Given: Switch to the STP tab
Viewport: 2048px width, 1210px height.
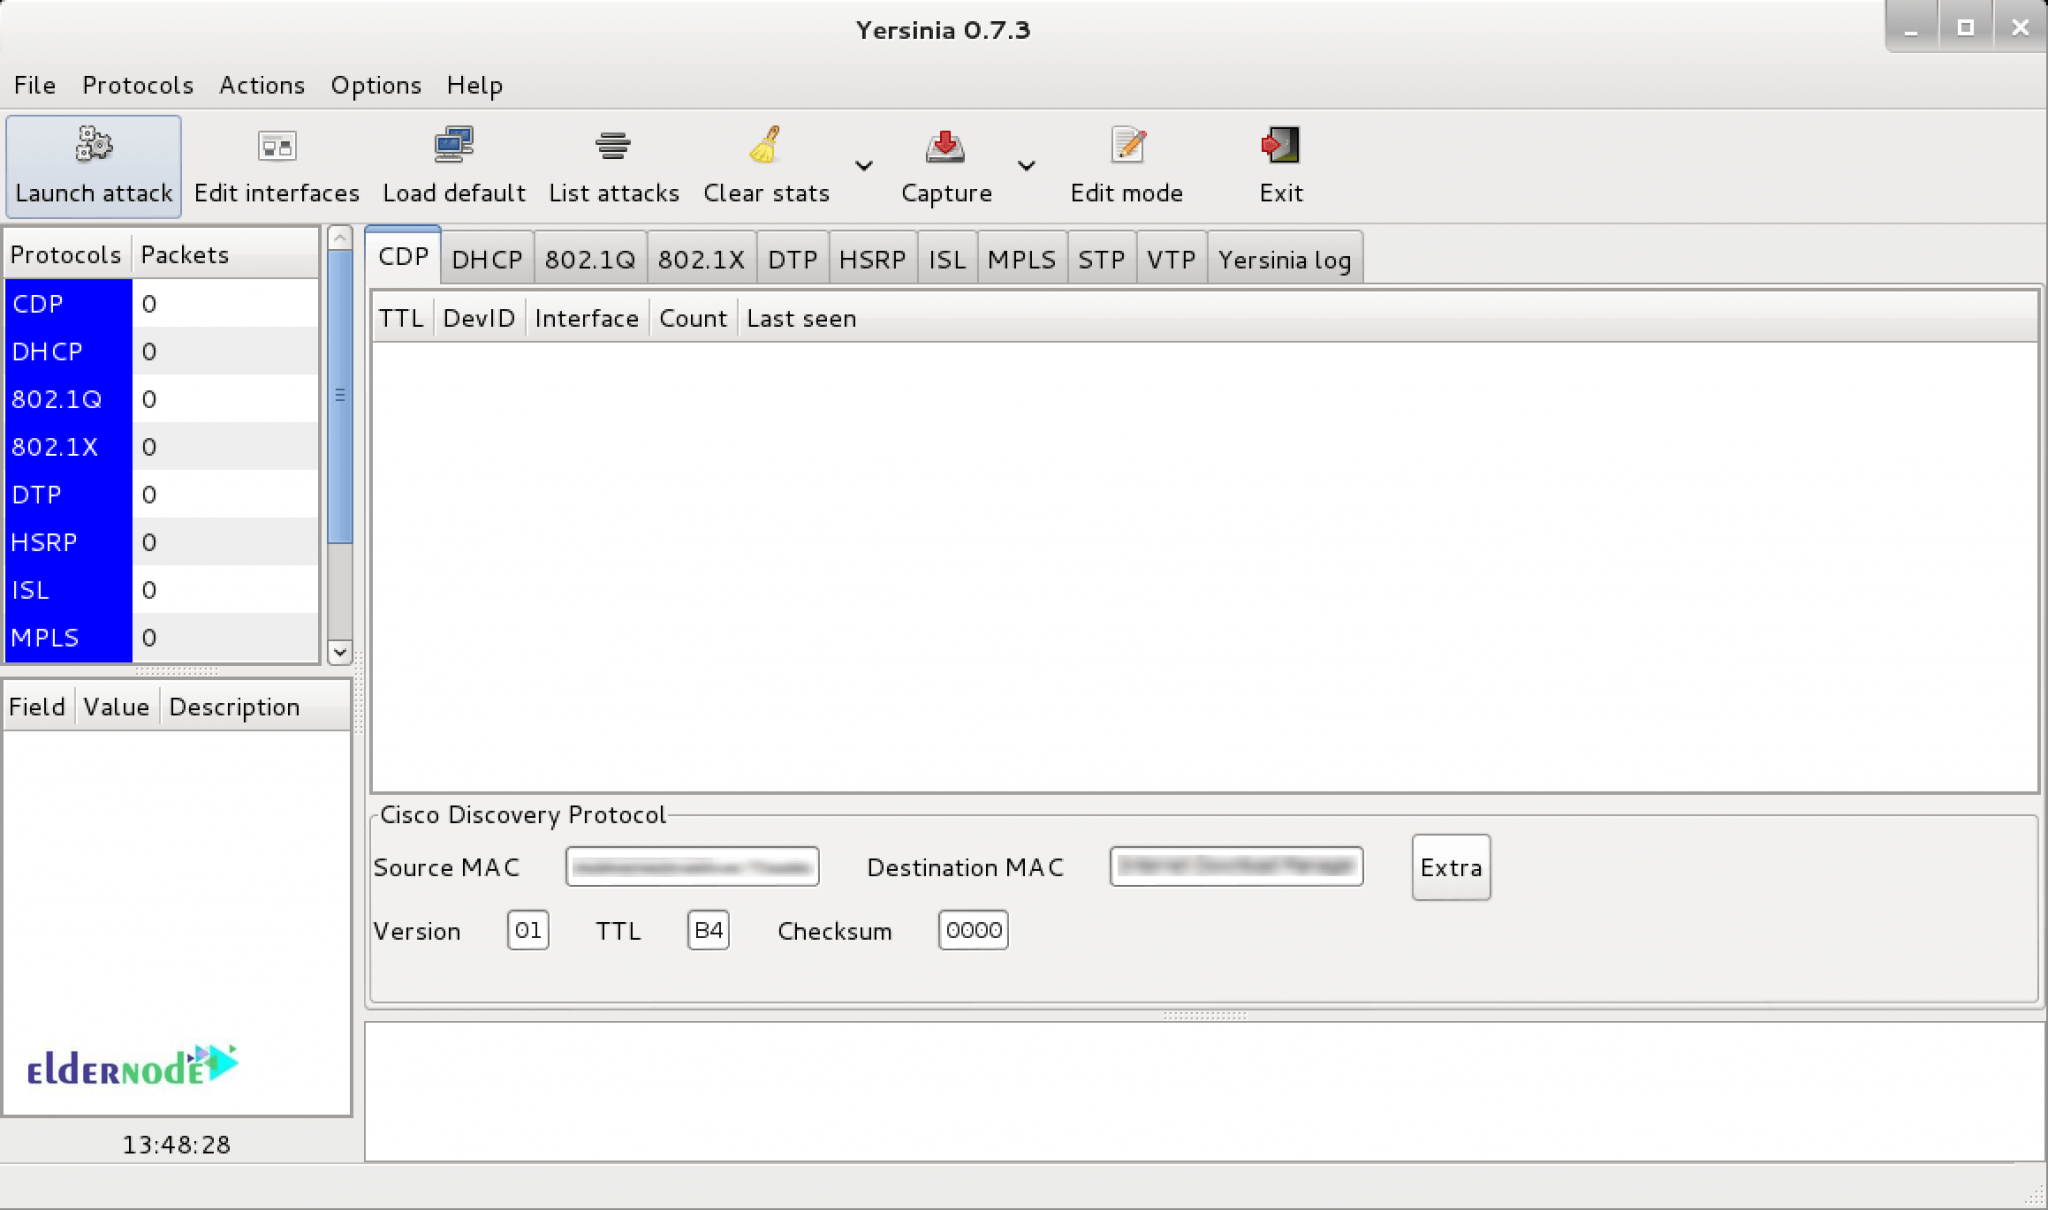Looking at the screenshot, I should click(x=1101, y=258).
